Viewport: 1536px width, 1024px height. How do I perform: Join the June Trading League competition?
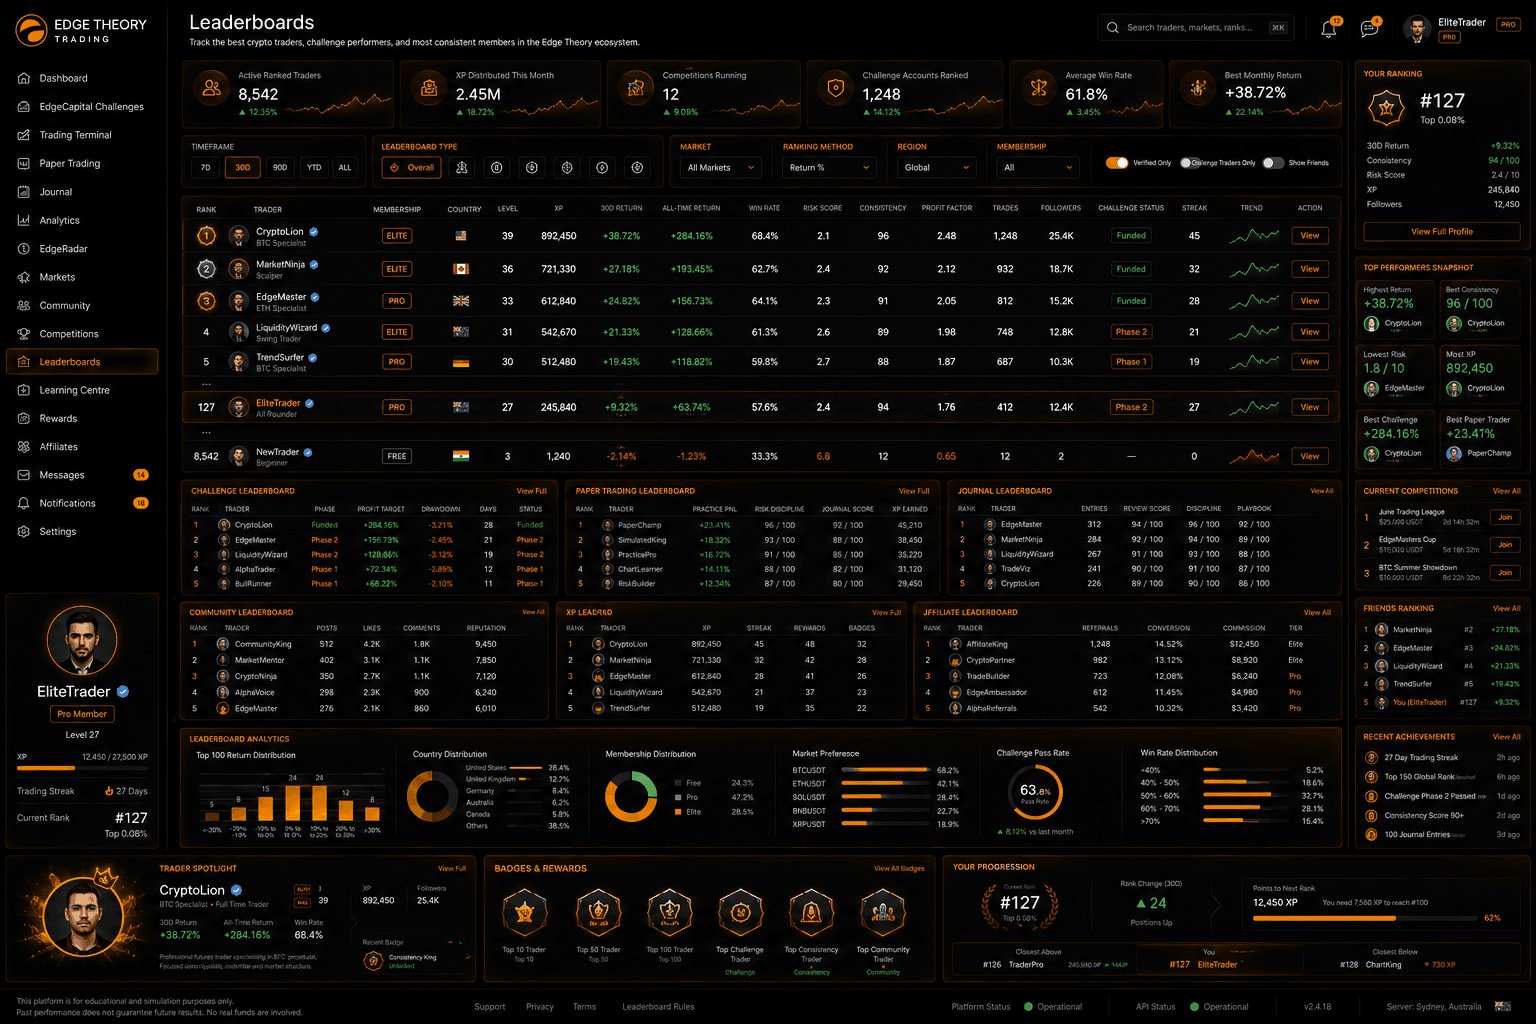coord(1505,517)
